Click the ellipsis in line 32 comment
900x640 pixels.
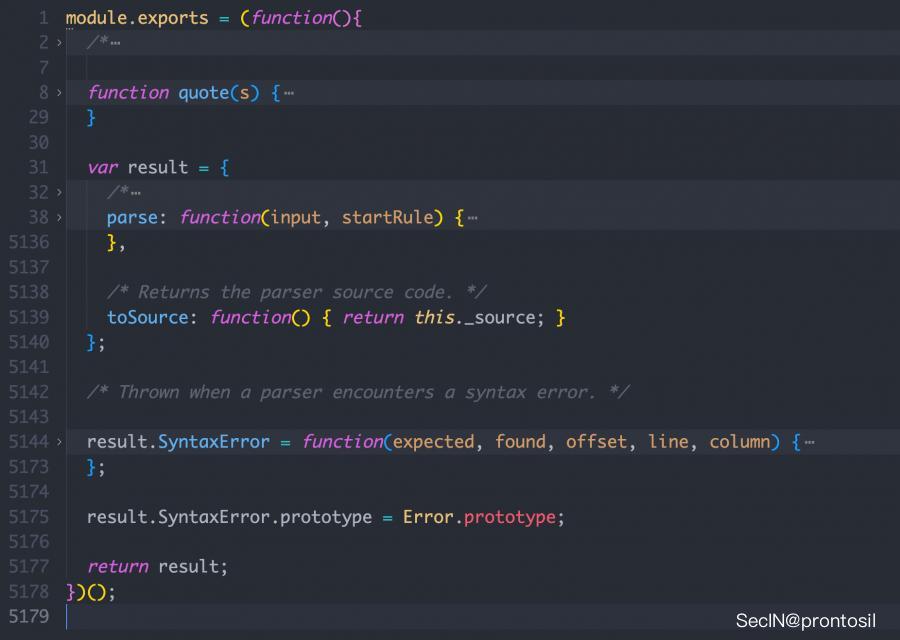click(135, 193)
